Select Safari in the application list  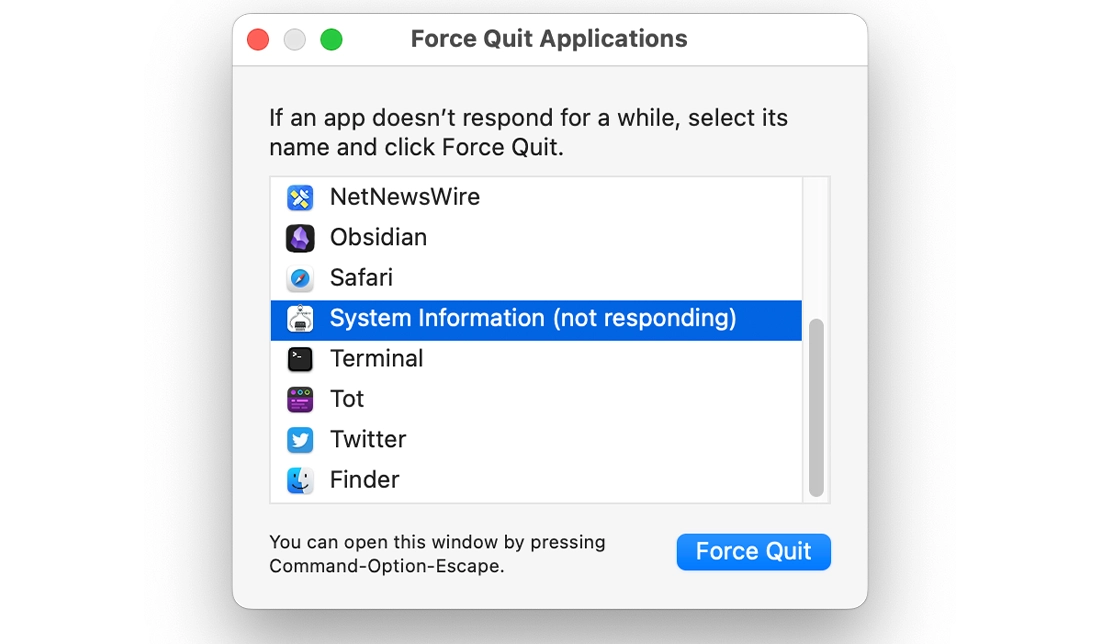click(x=450, y=277)
